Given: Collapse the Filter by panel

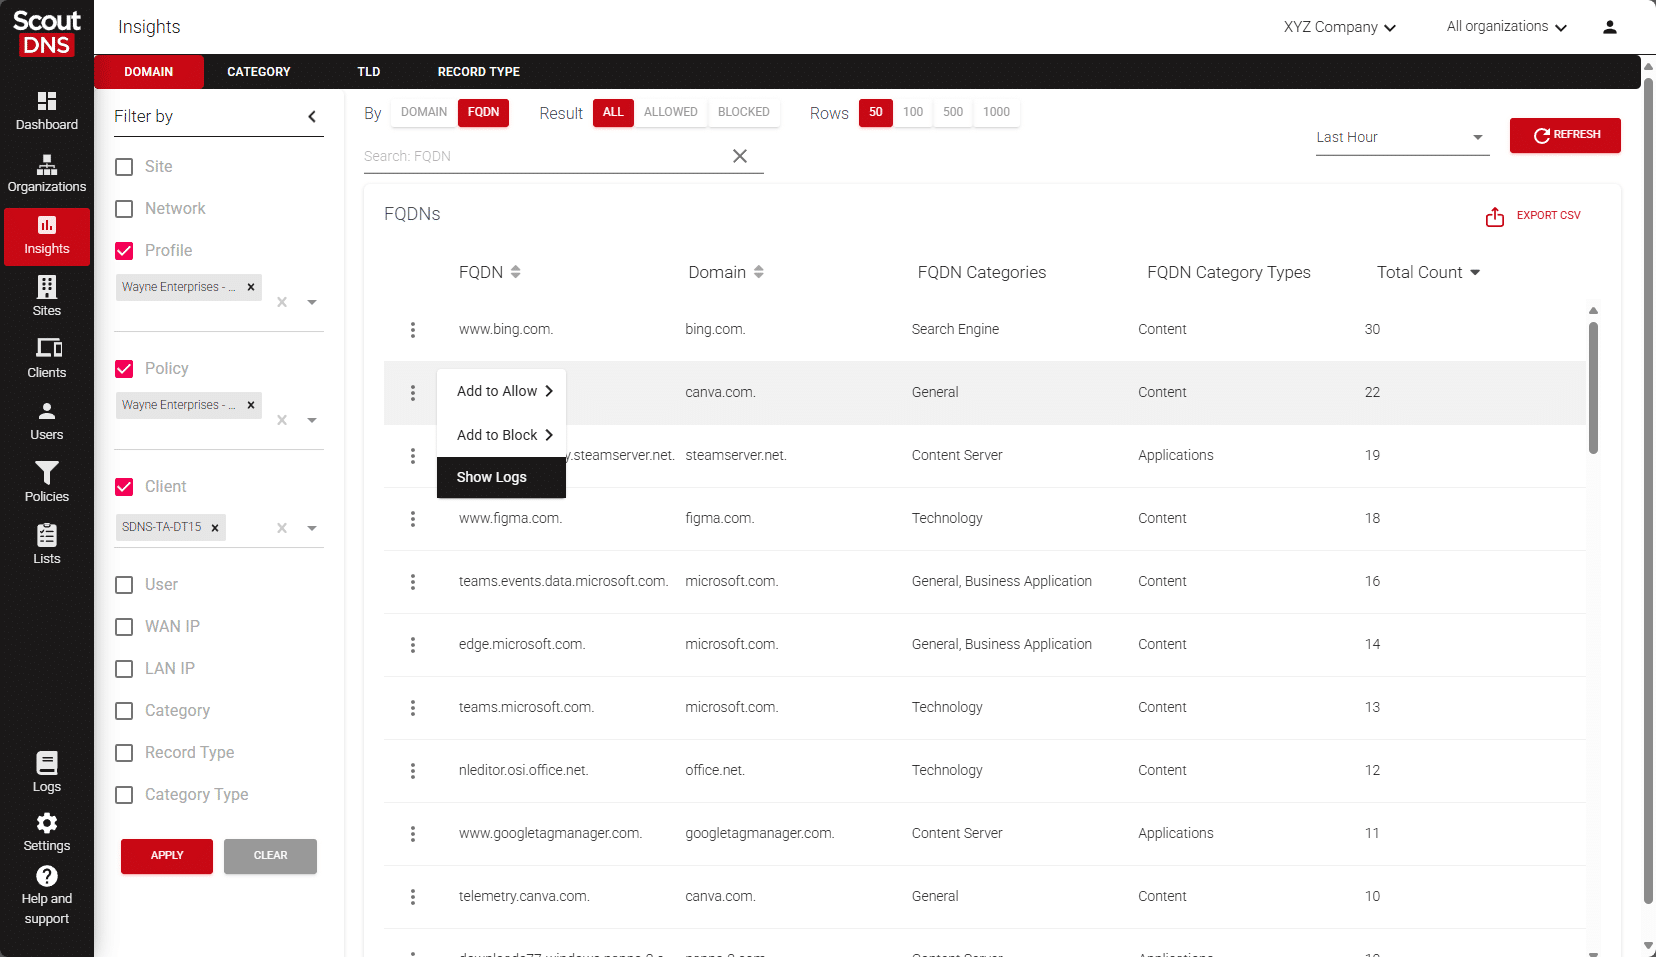Looking at the screenshot, I should click(x=311, y=116).
